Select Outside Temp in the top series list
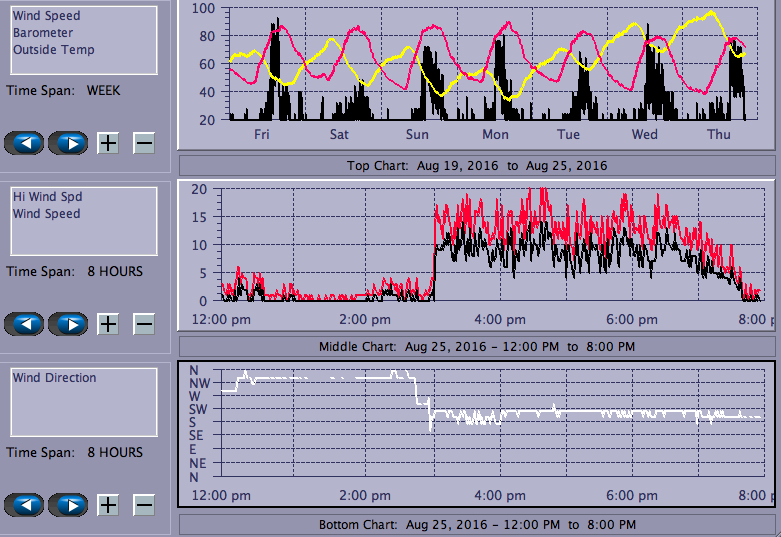Image resolution: width=781 pixels, height=537 pixels. pos(54,50)
